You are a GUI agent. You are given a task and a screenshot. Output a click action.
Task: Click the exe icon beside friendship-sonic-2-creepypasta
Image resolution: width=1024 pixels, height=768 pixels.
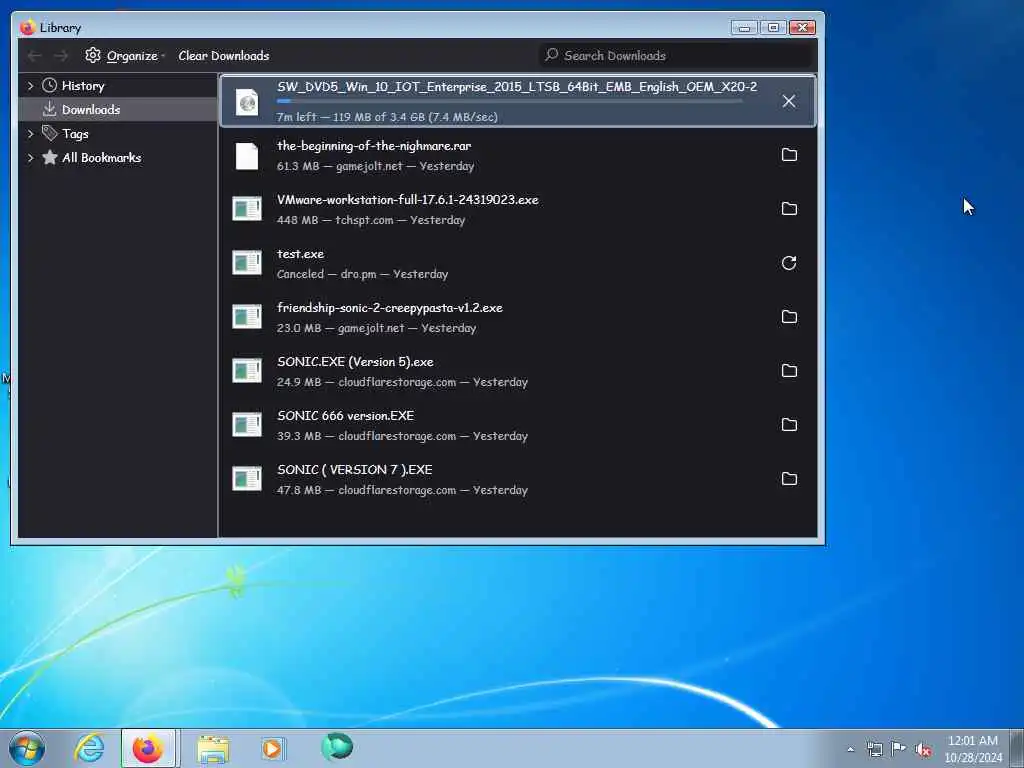tap(247, 317)
